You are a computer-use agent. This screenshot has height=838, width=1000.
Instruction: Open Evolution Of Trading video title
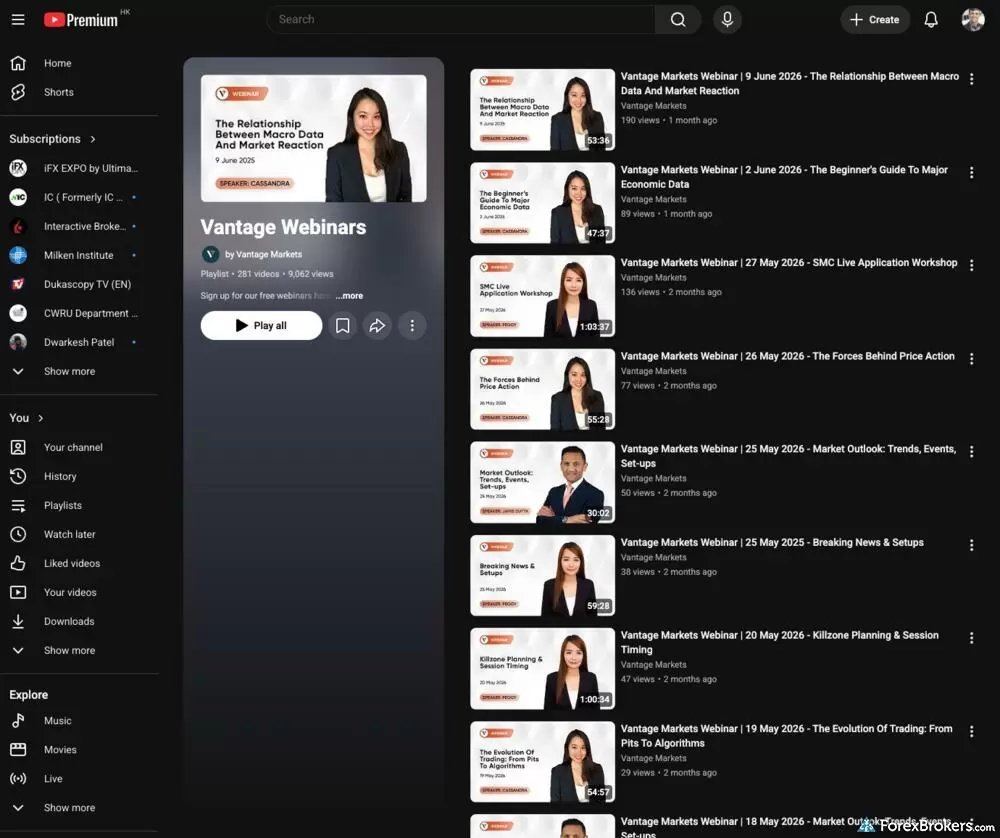click(786, 736)
